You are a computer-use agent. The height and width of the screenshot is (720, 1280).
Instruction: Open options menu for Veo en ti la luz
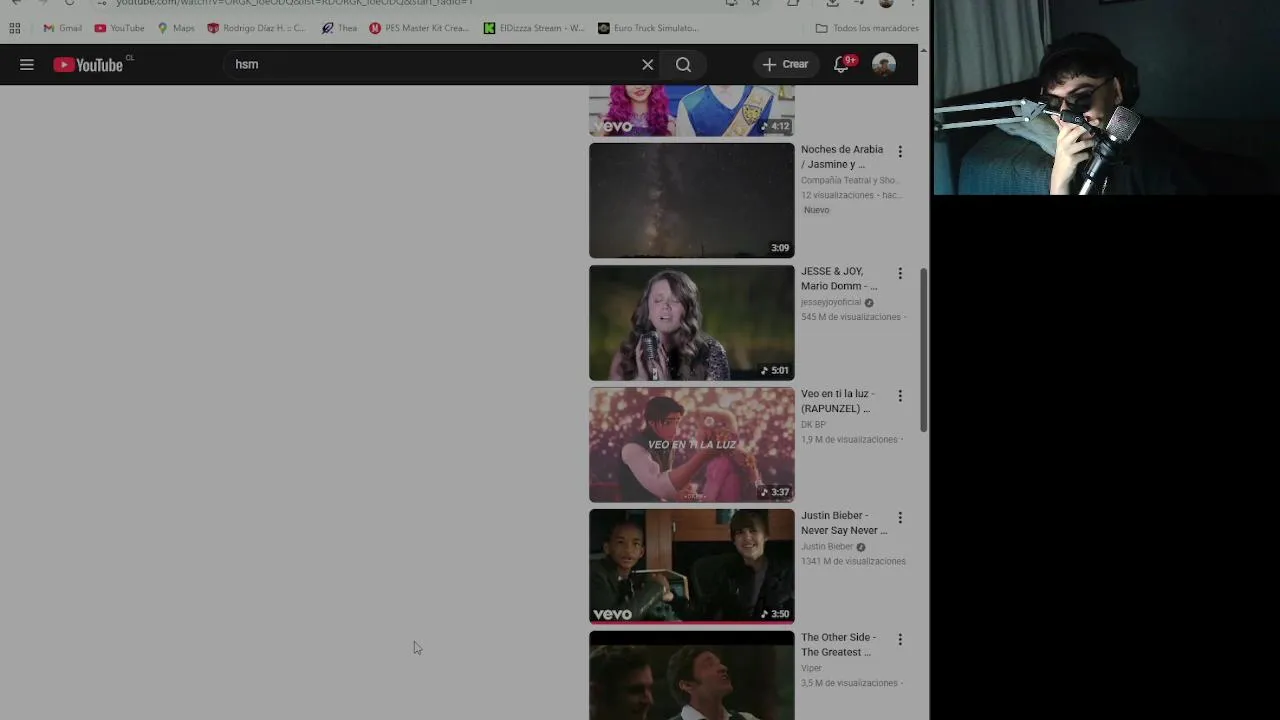coord(900,396)
